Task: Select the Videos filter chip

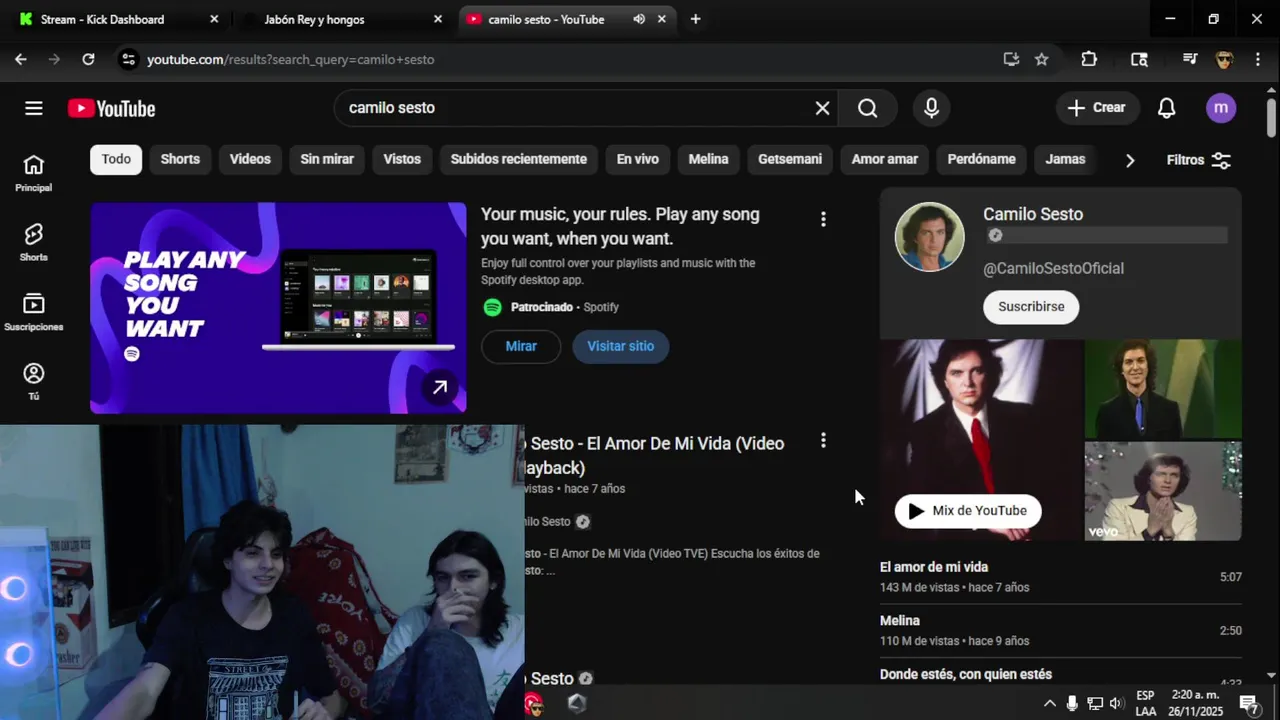Action: (250, 159)
